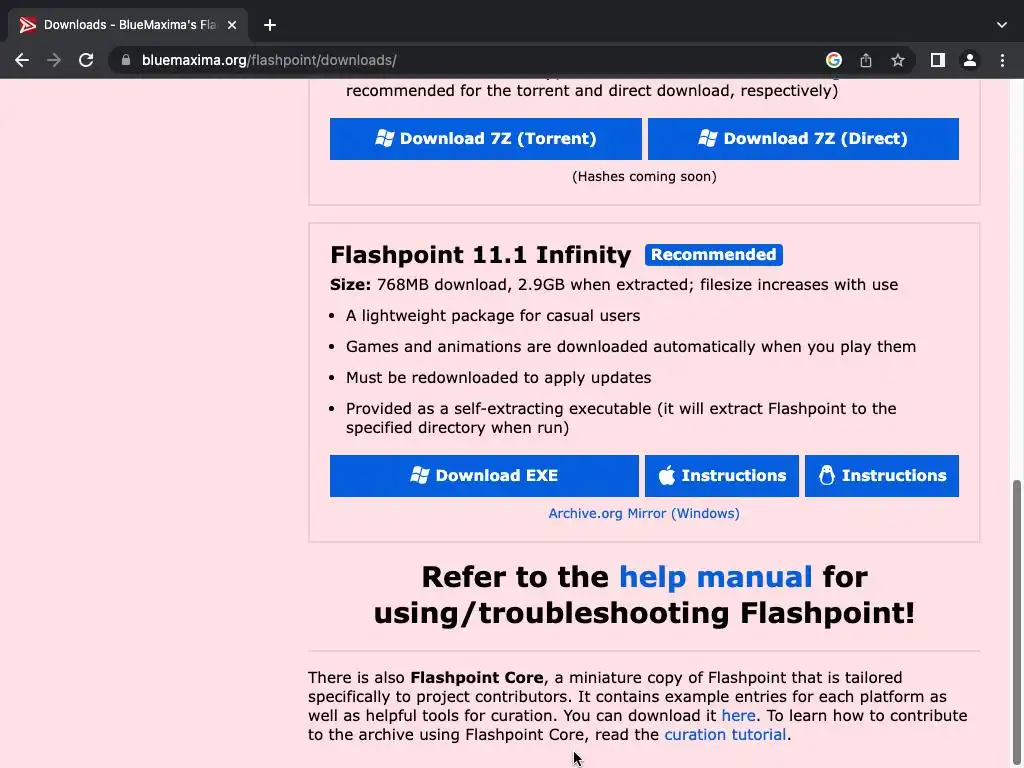The height and width of the screenshot is (768, 1024).
Task: Click 'Must be redownloaded to apply updates'
Action: point(498,378)
